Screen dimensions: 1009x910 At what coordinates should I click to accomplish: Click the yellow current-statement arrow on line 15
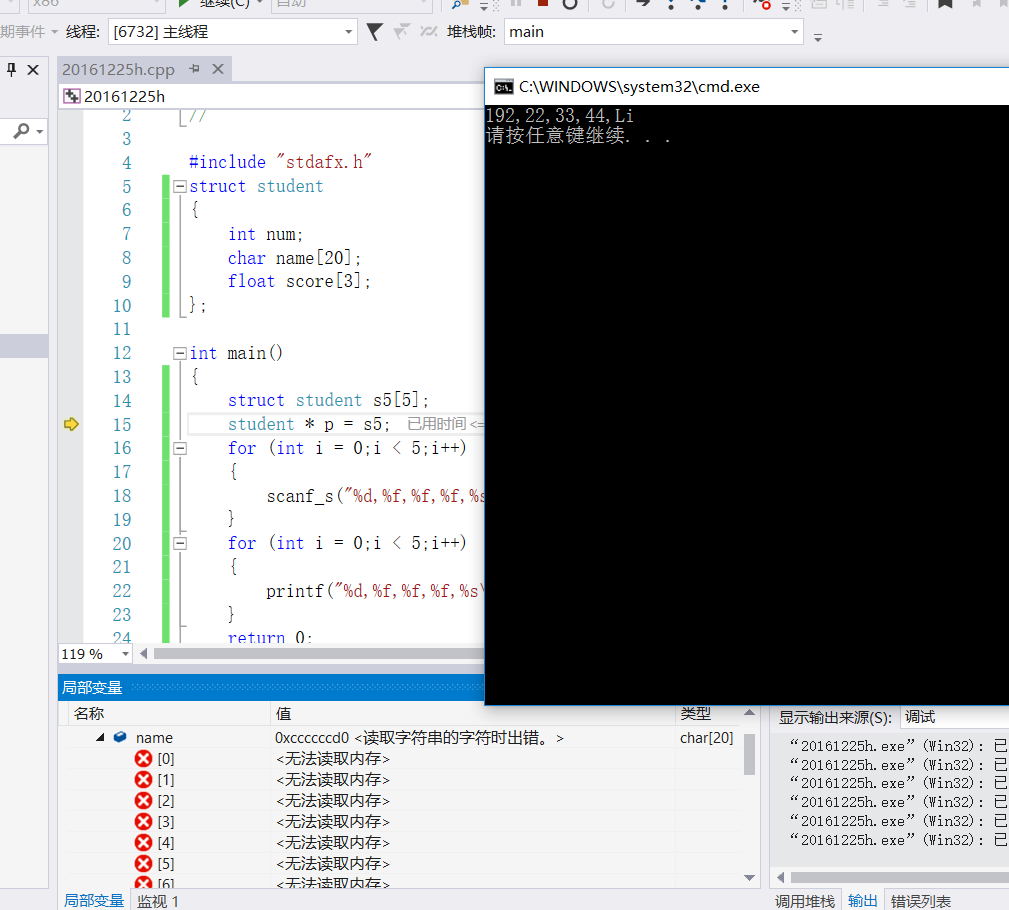tap(71, 424)
